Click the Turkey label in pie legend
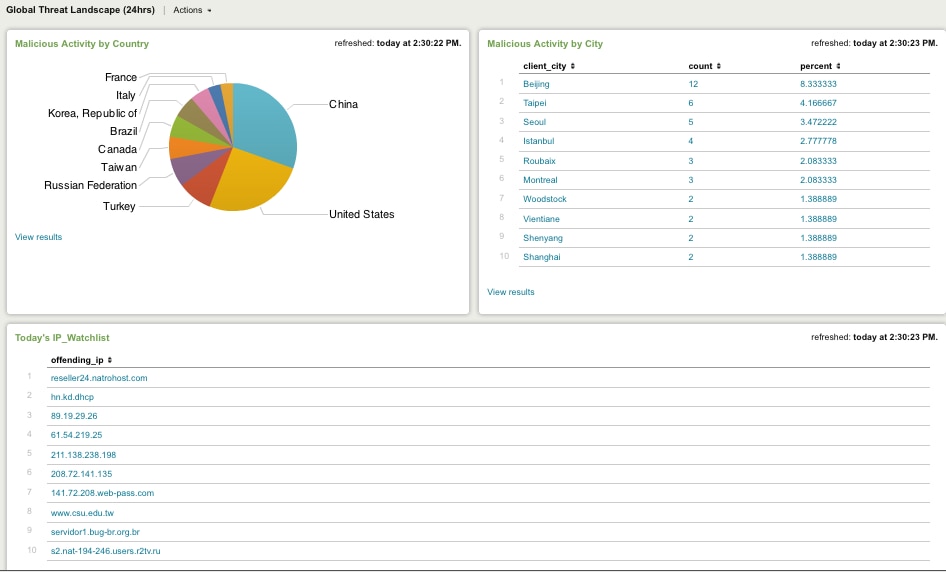Viewport: 946px width, 572px height. 119,207
